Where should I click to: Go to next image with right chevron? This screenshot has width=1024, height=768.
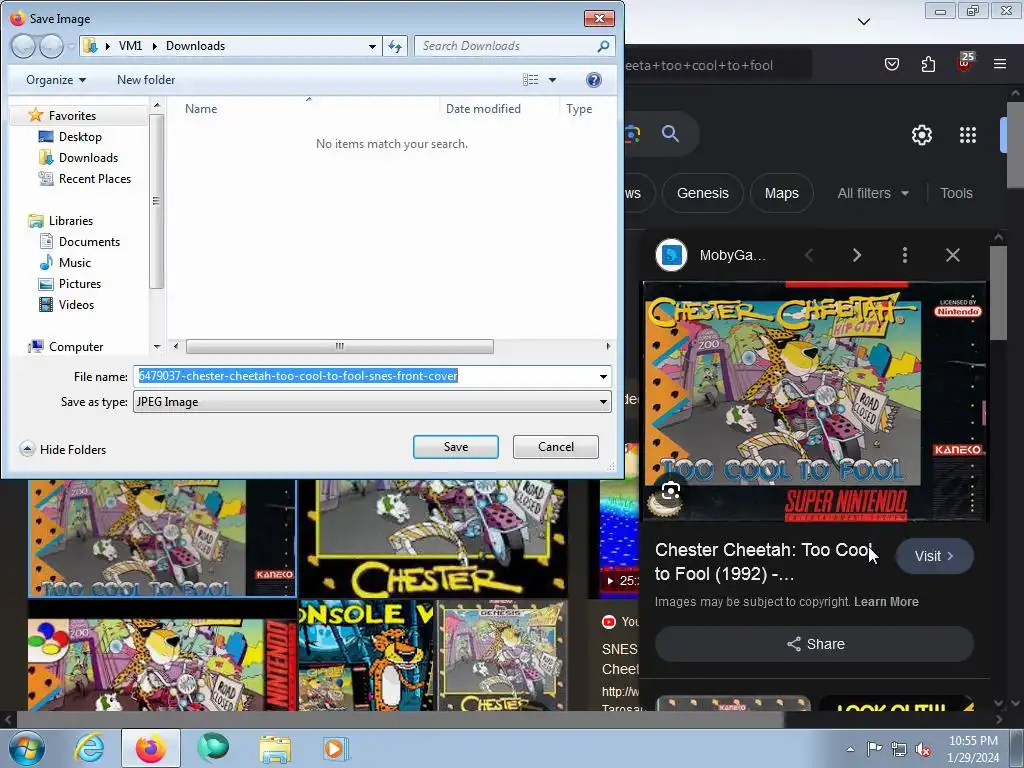[x=857, y=255]
